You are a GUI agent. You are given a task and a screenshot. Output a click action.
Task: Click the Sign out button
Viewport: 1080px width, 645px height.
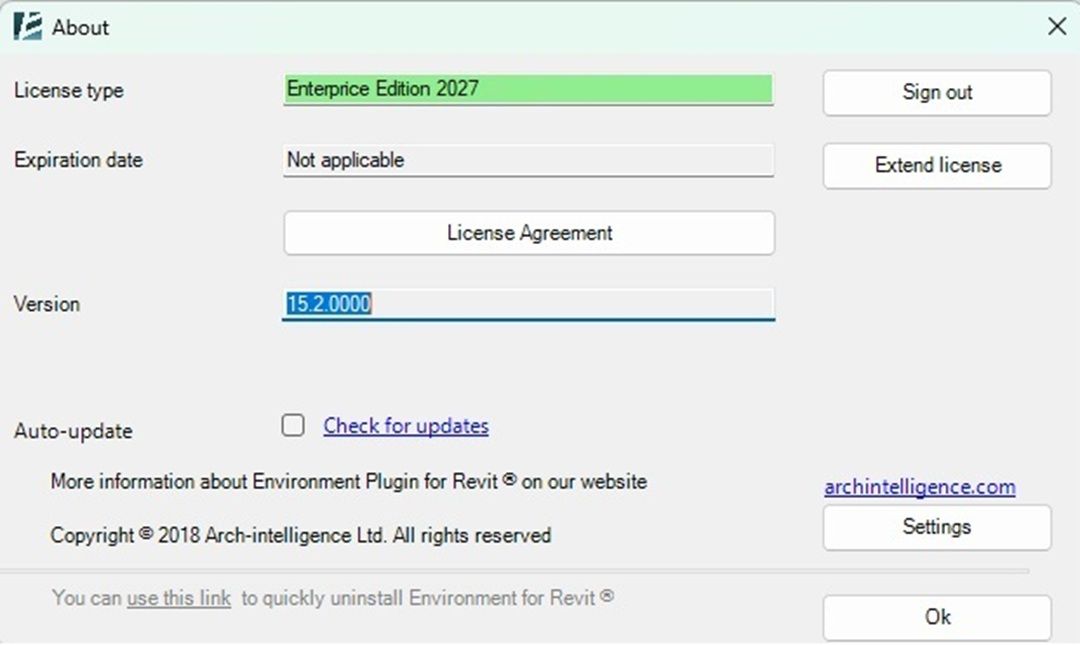coord(937,92)
